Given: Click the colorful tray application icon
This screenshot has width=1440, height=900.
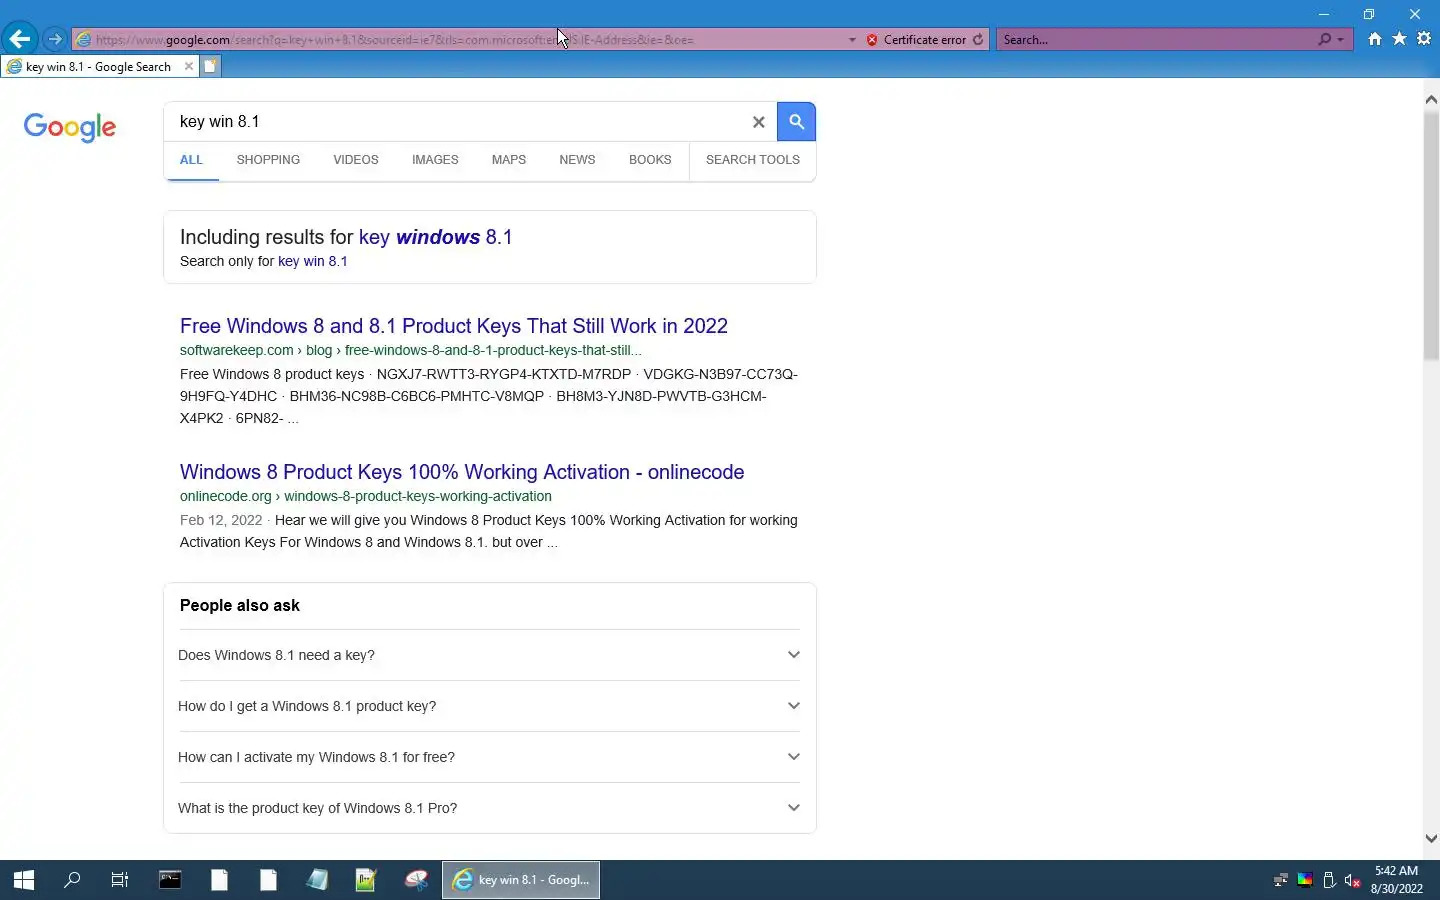Looking at the screenshot, I should click(1305, 881).
